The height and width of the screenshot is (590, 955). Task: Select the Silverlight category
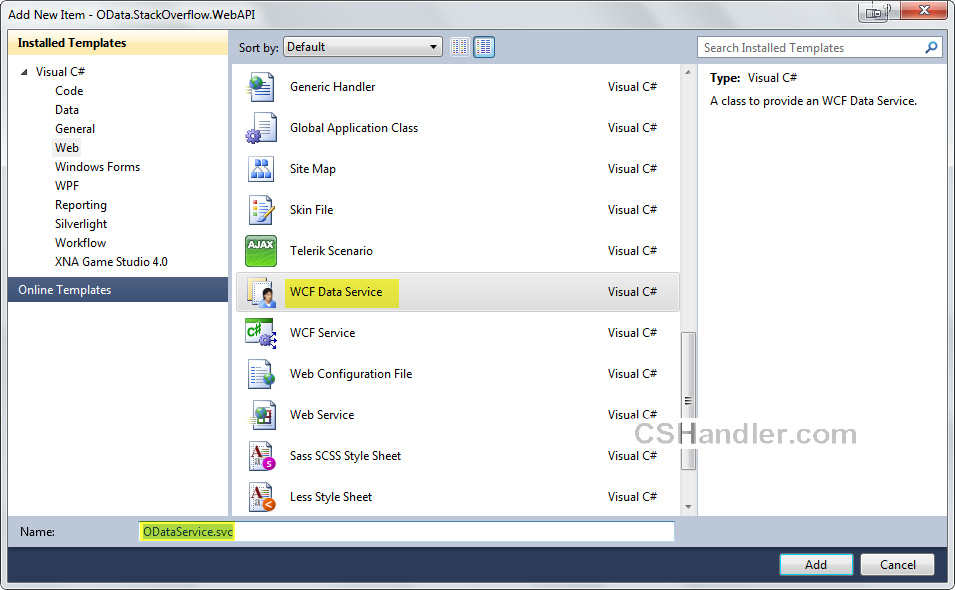[x=81, y=223]
